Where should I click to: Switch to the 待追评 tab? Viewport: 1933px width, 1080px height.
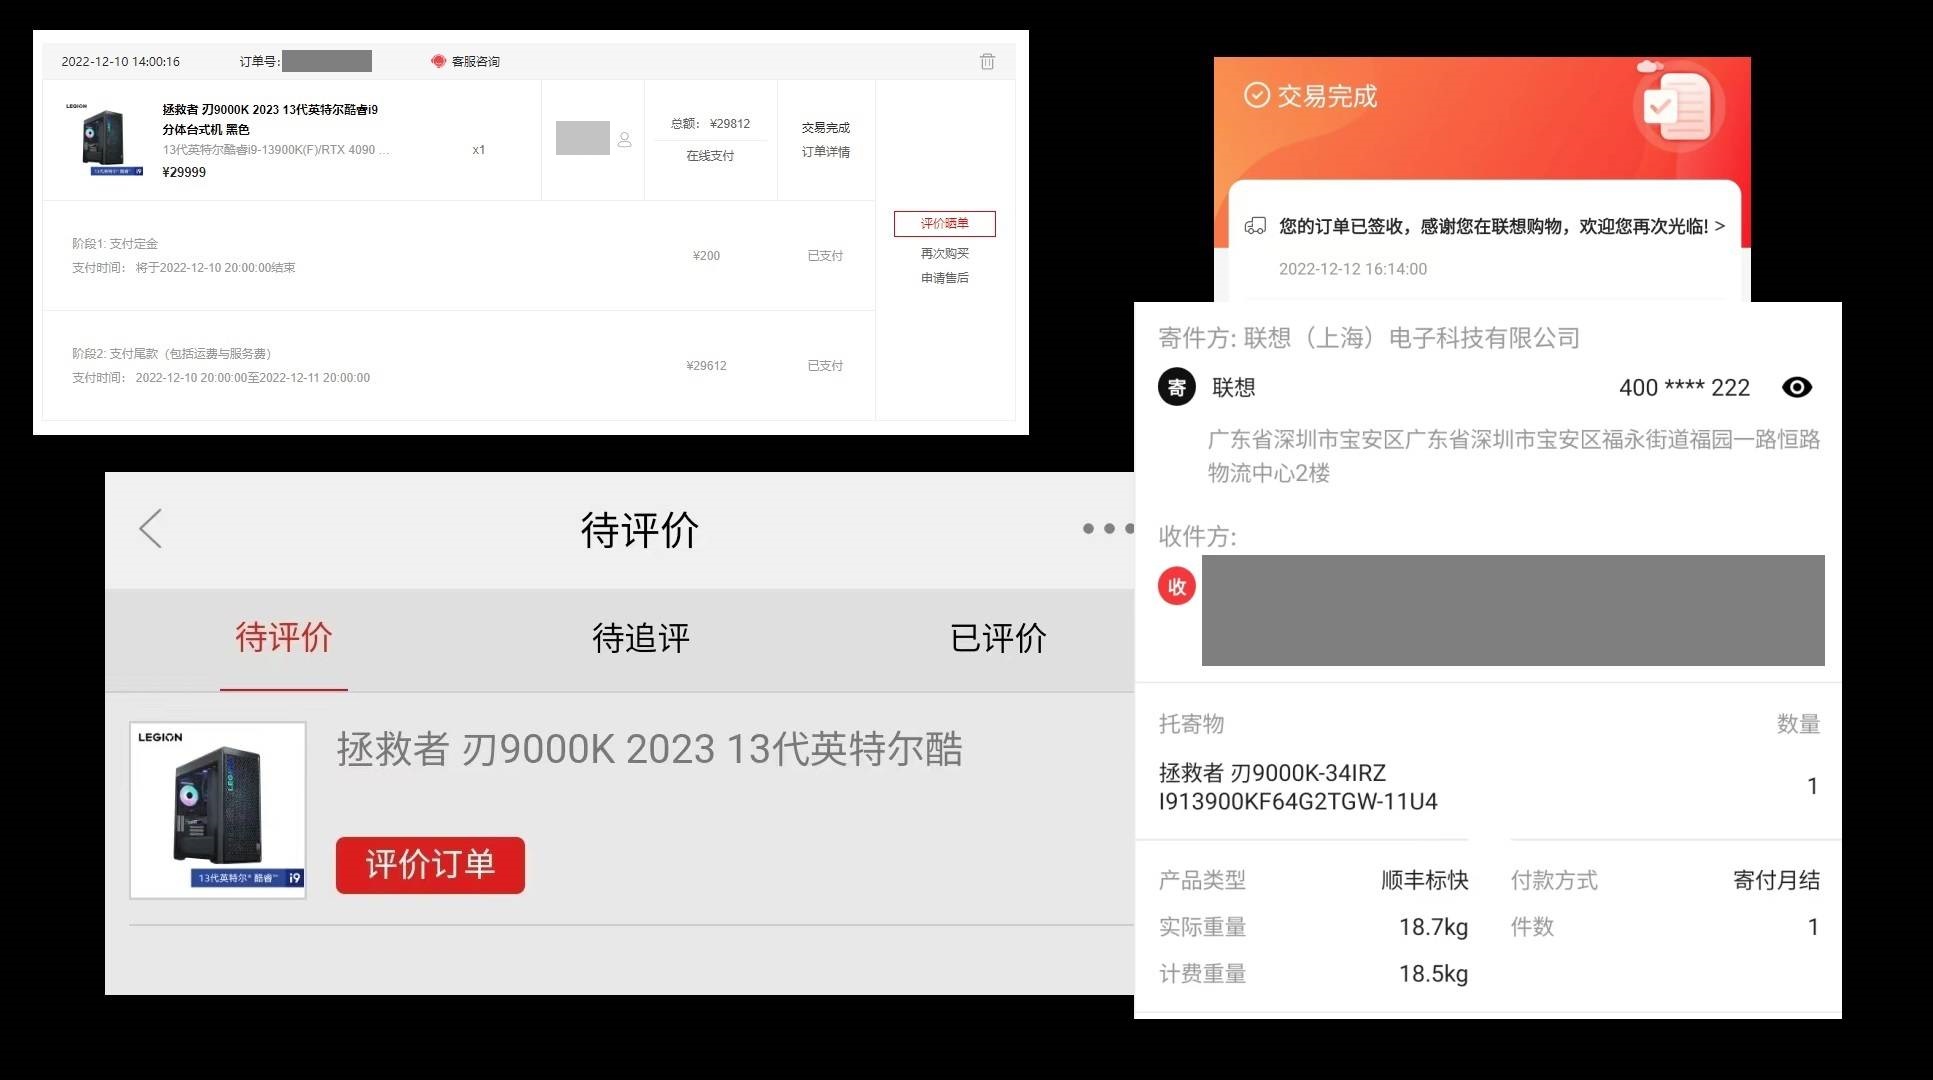[639, 639]
